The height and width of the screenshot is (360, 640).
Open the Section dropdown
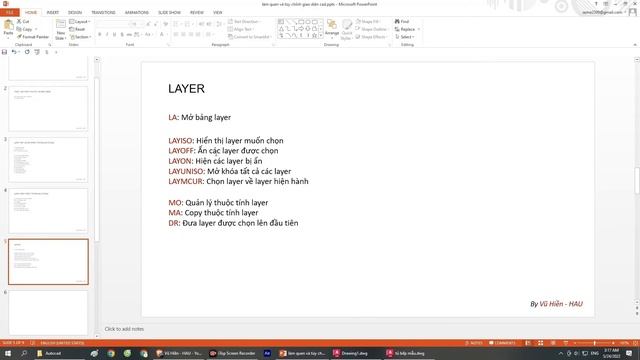[x=80, y=37]
